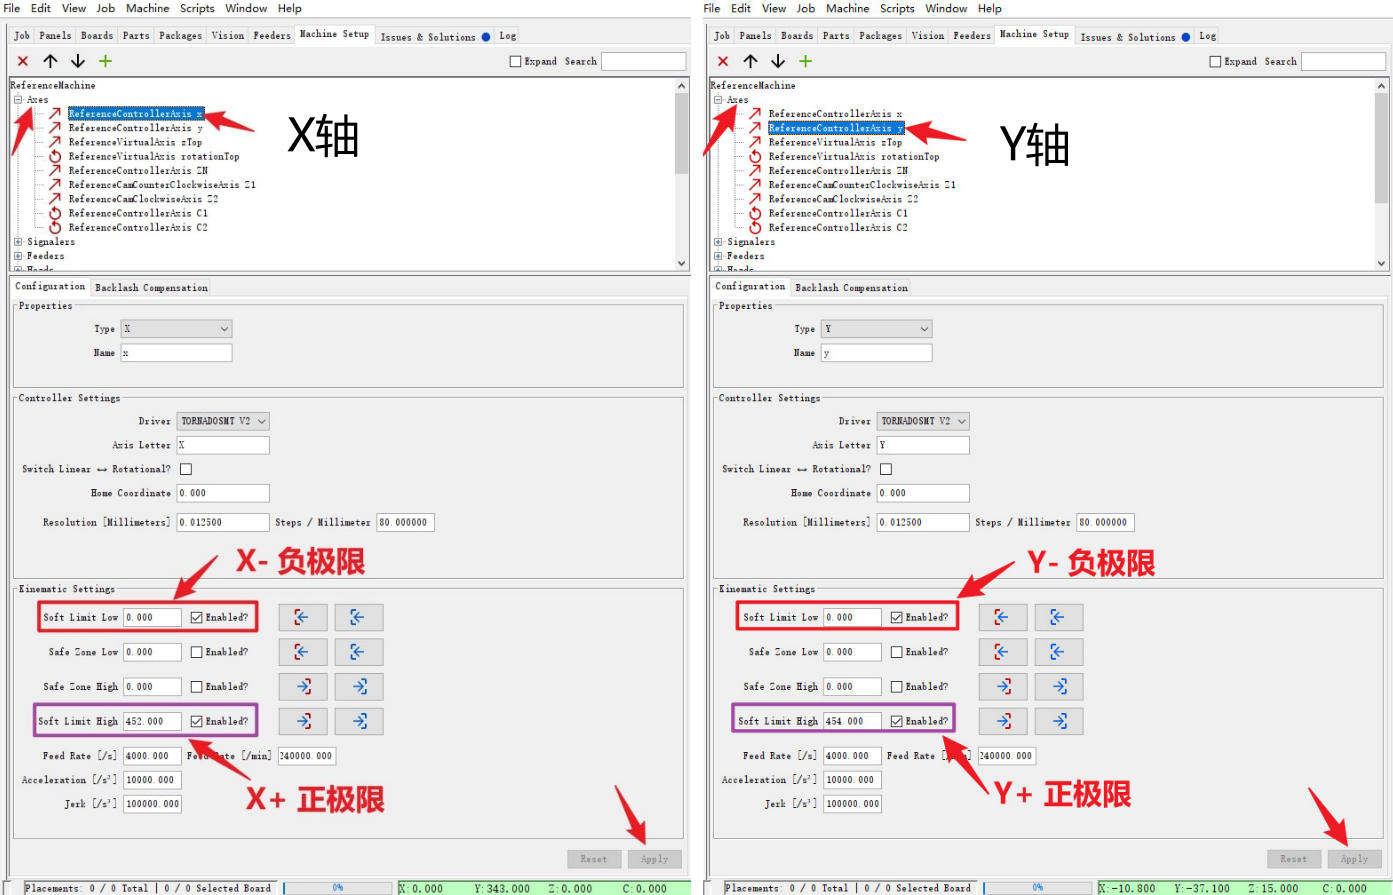Open Scripts menu in right window
This screenshot has height=895, width=1393.
coord(897,8)
